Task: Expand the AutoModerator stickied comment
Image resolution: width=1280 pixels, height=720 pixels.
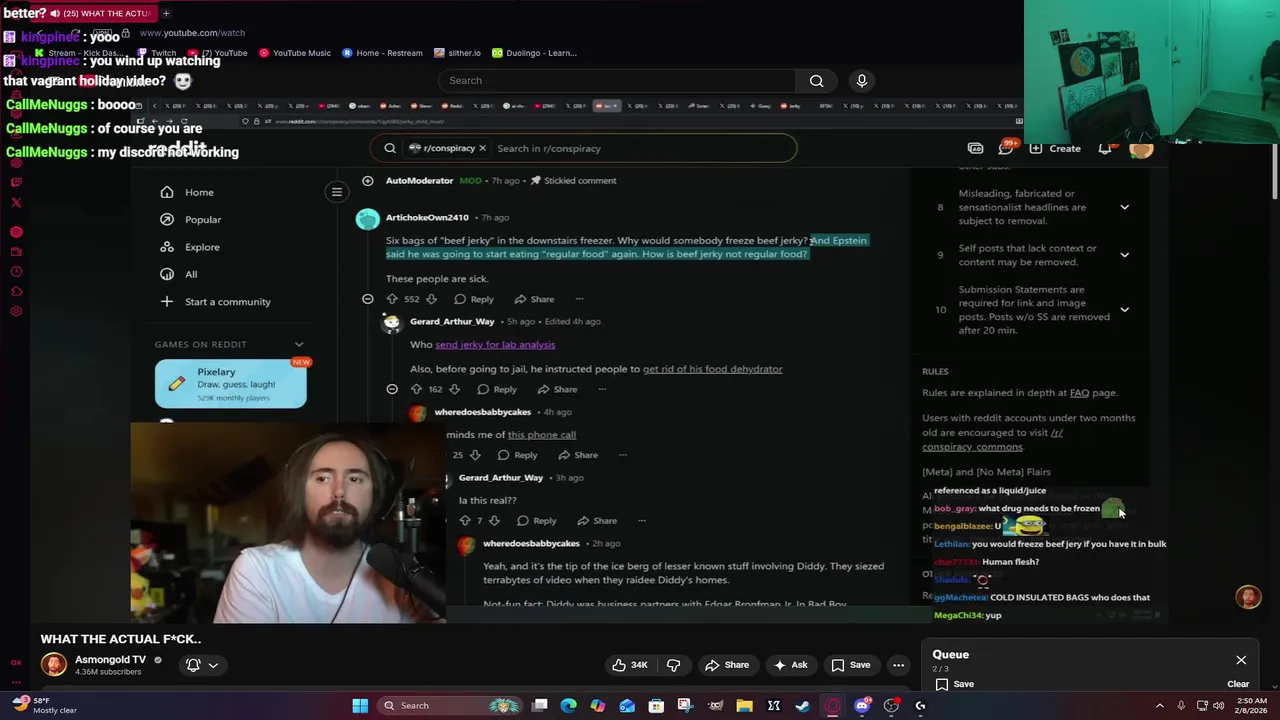Action: coord(367,181)
